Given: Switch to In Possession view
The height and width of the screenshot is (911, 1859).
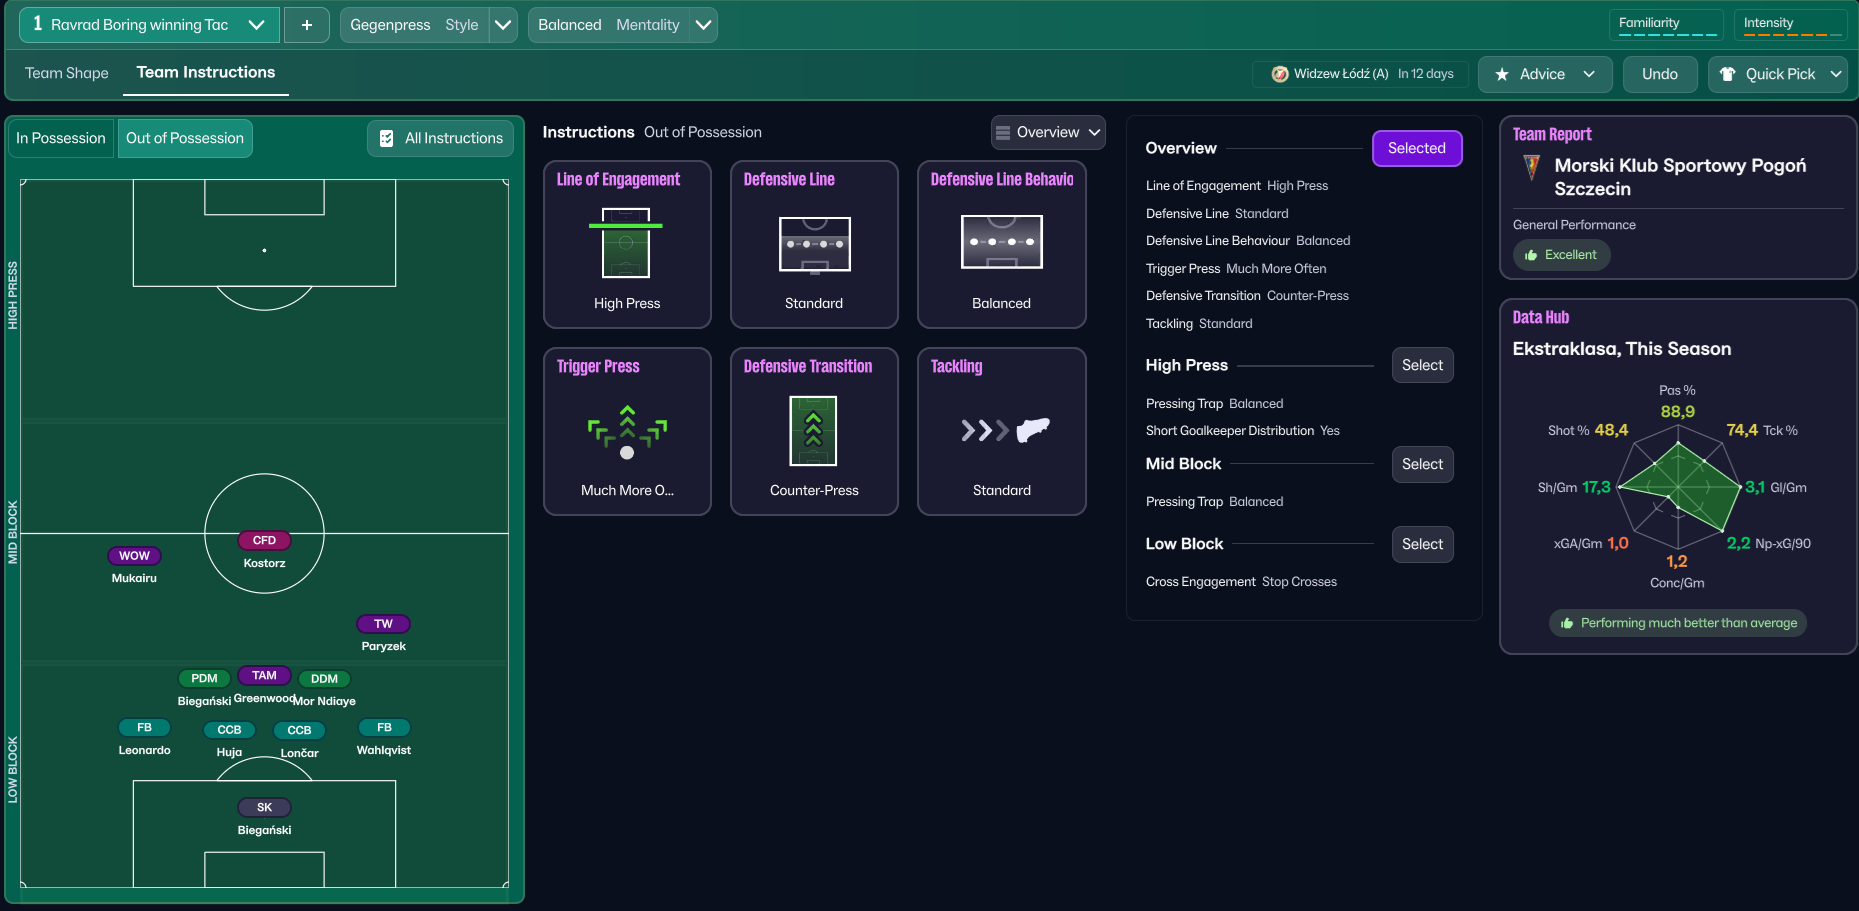Looking at the screenshot, I should tap(61, 138).
